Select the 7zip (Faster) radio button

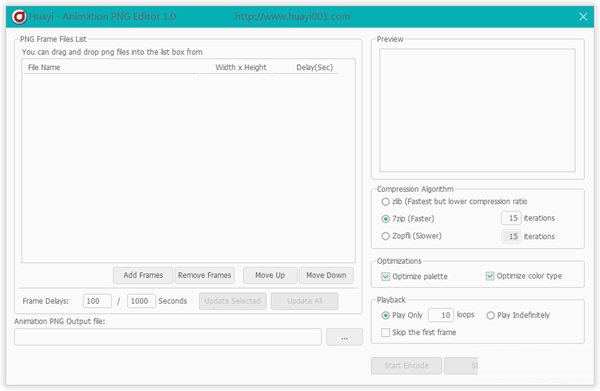385,219
